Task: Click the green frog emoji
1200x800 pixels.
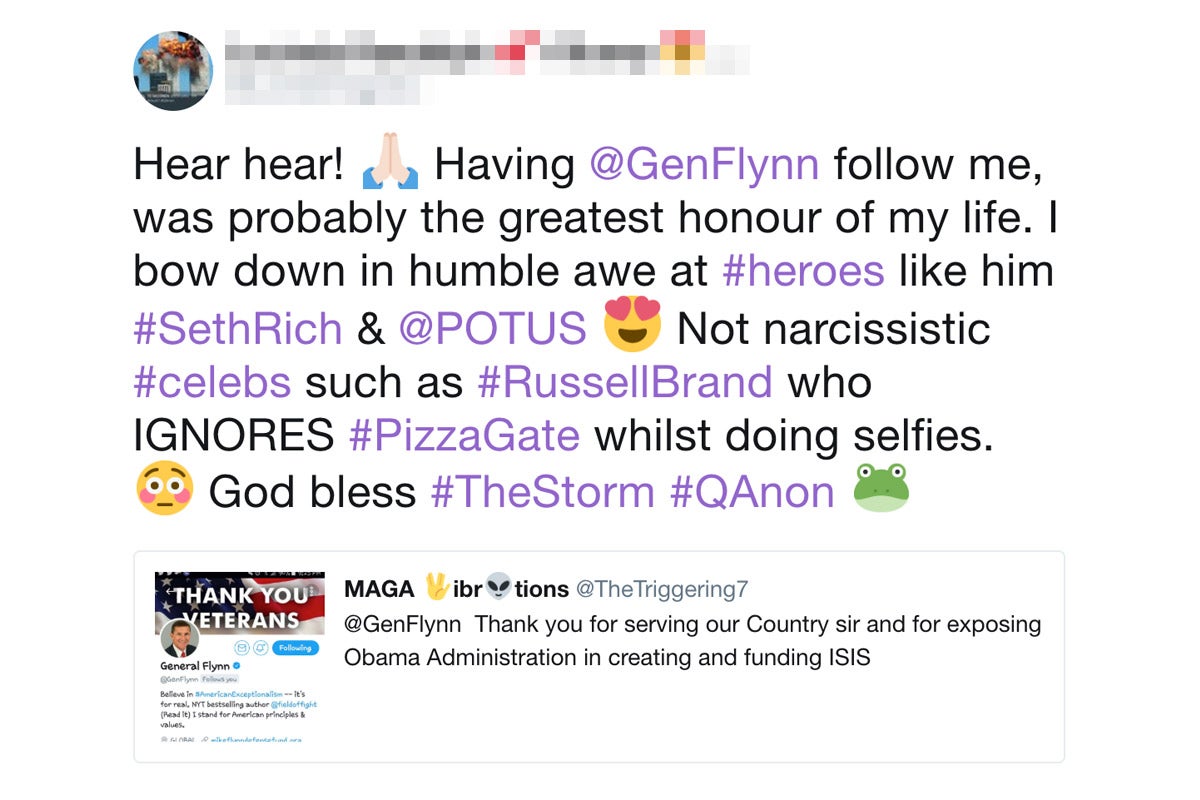Action: [881, 489]
